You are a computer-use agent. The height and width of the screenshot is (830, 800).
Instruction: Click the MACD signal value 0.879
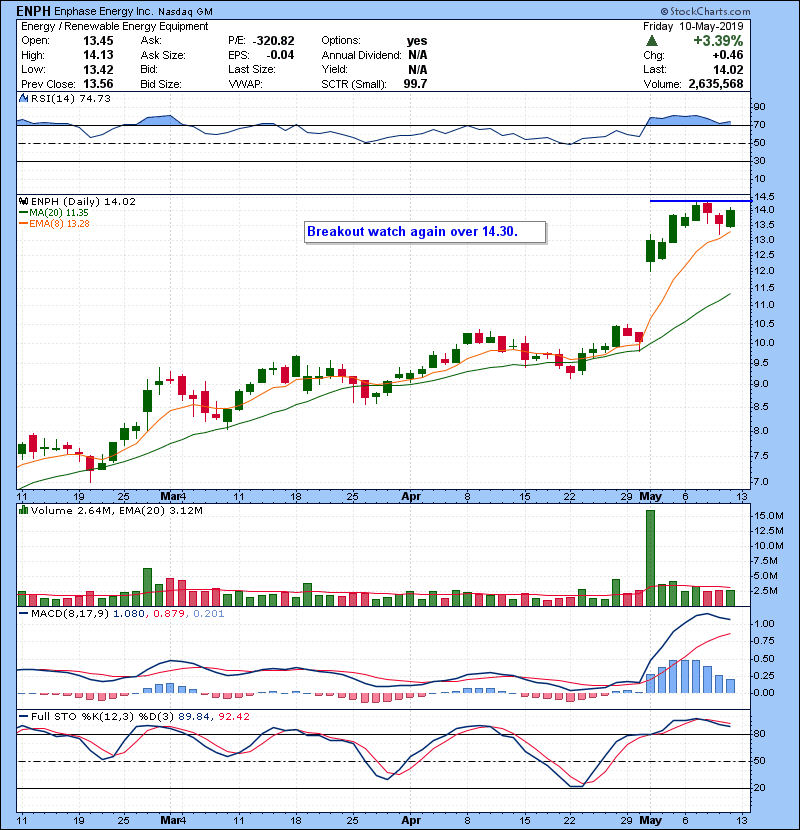pos(169,614)
